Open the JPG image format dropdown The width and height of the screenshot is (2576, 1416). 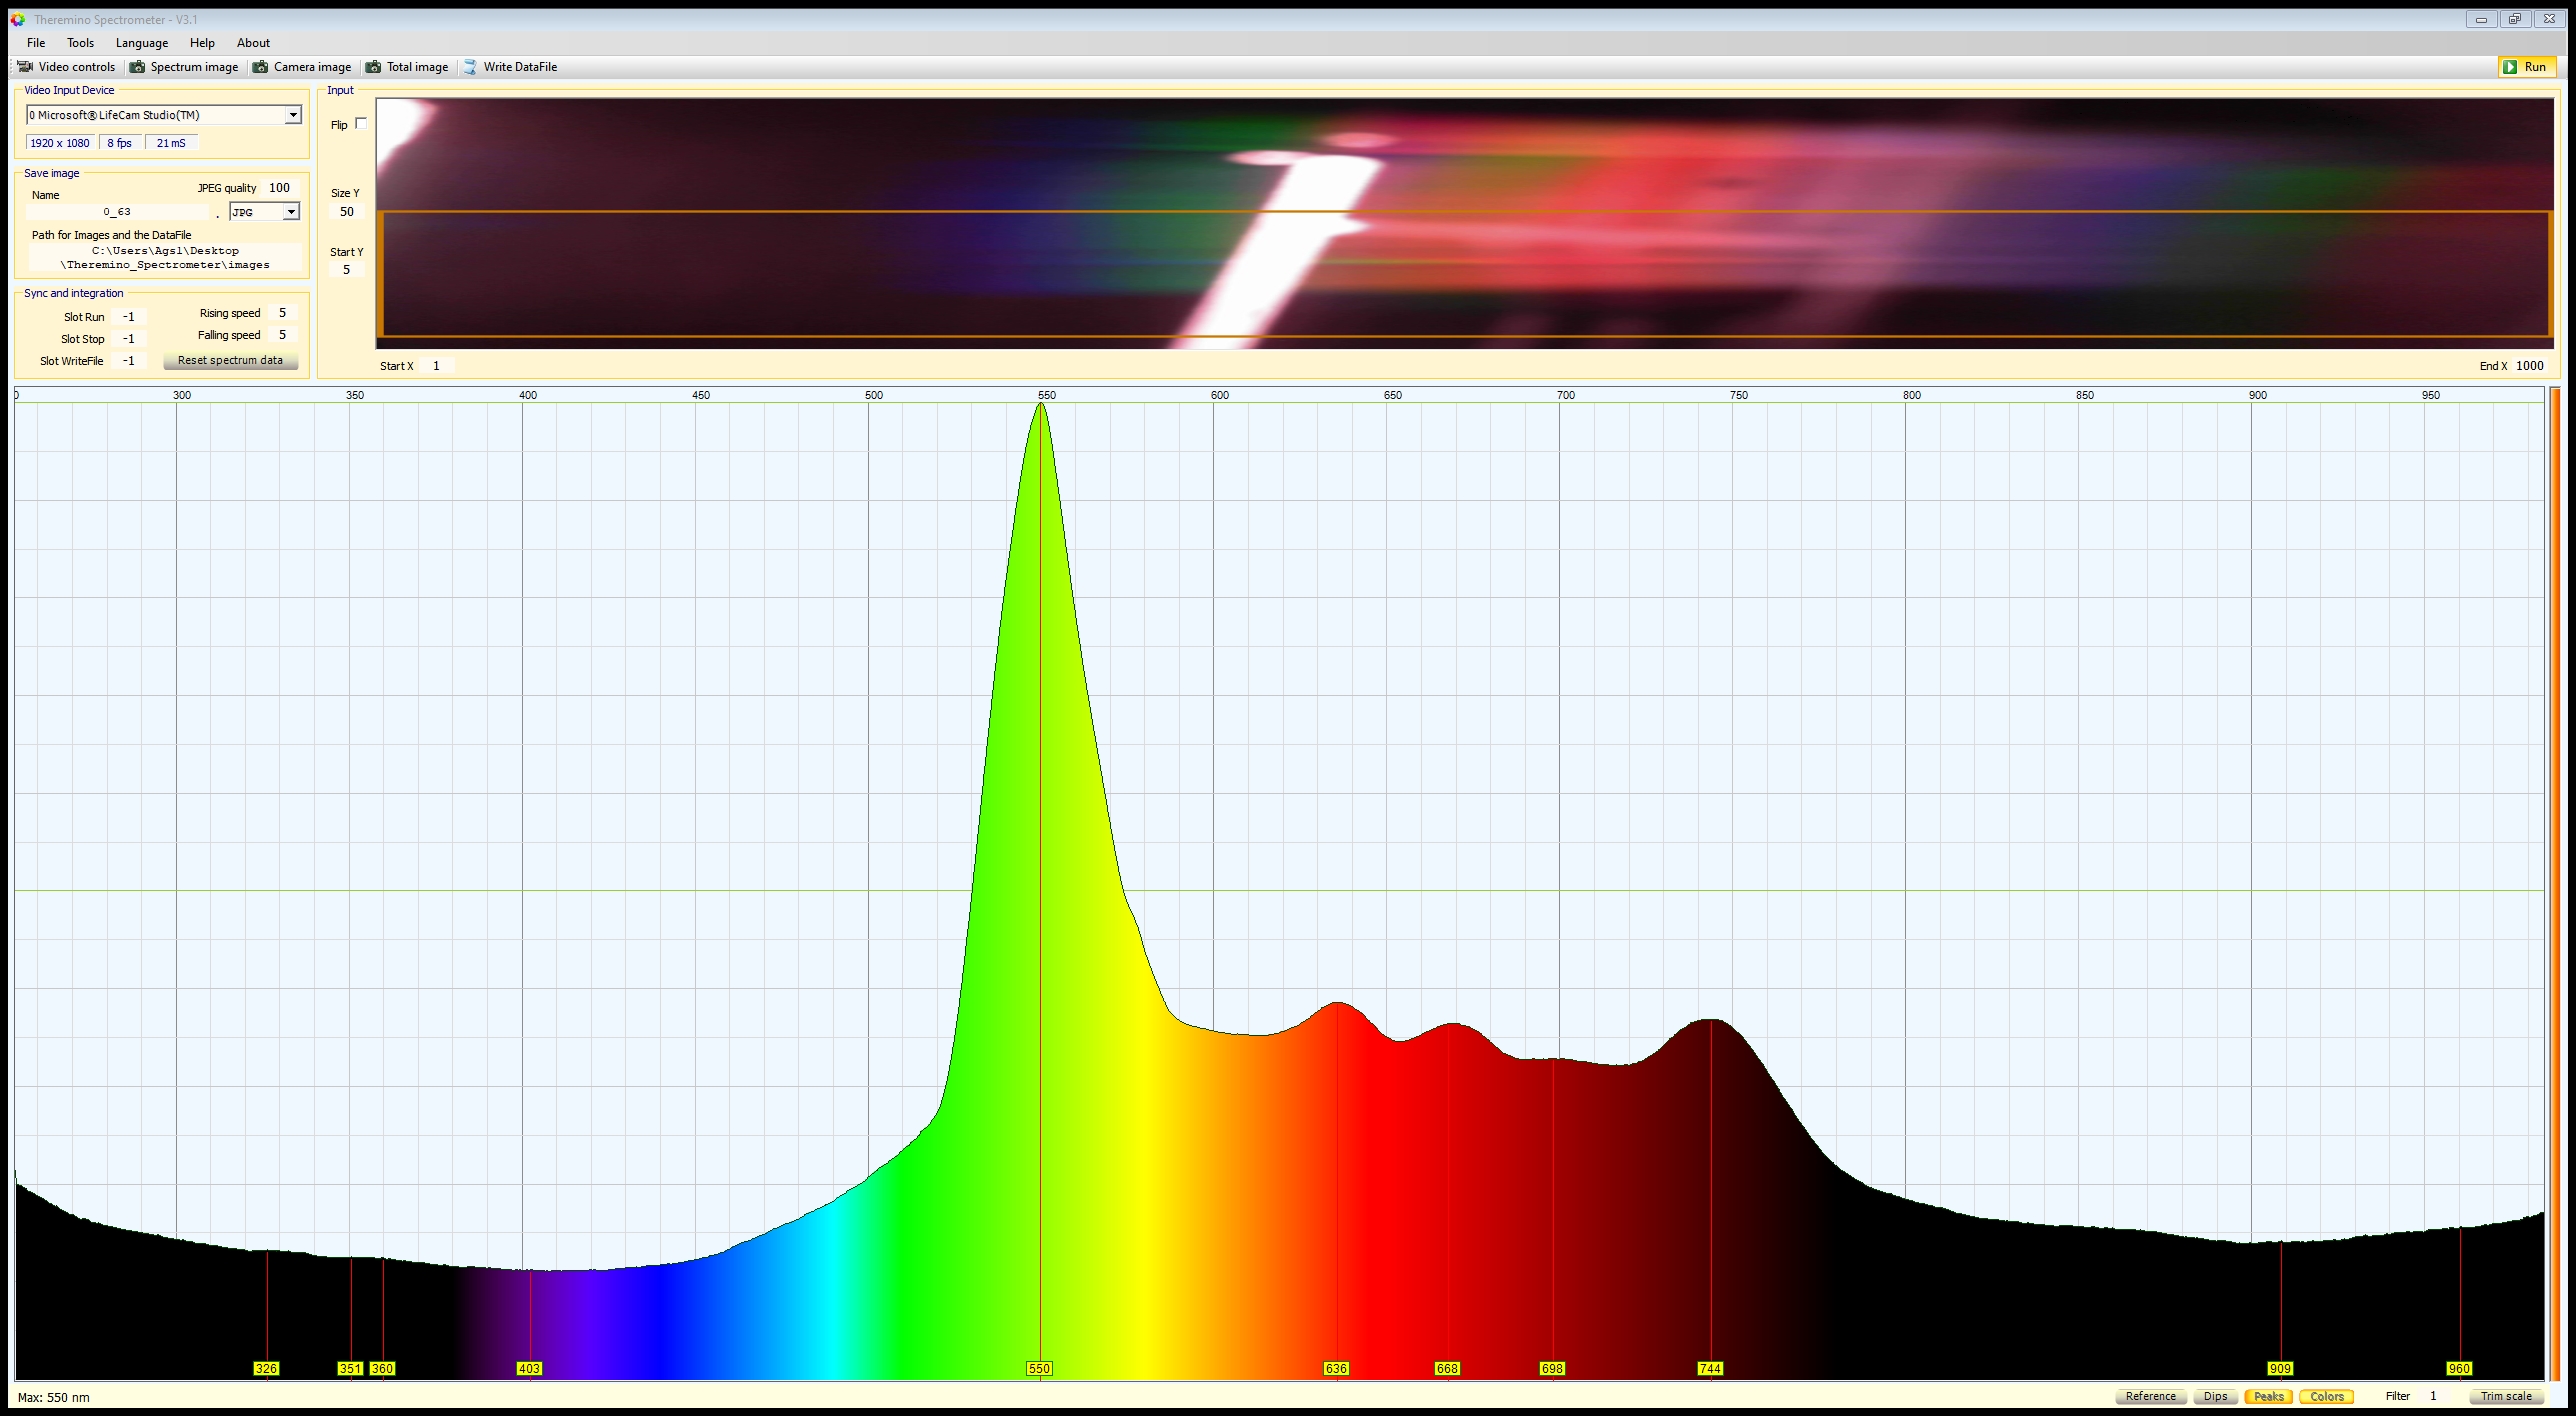coord(290,212)
